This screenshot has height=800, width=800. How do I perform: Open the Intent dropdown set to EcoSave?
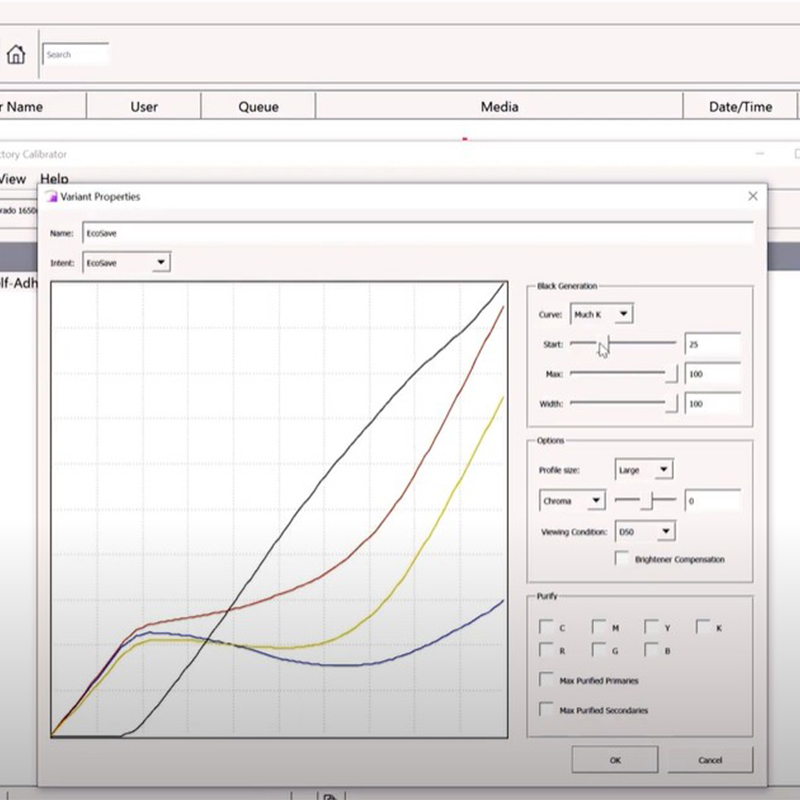(x=126, y=263)
